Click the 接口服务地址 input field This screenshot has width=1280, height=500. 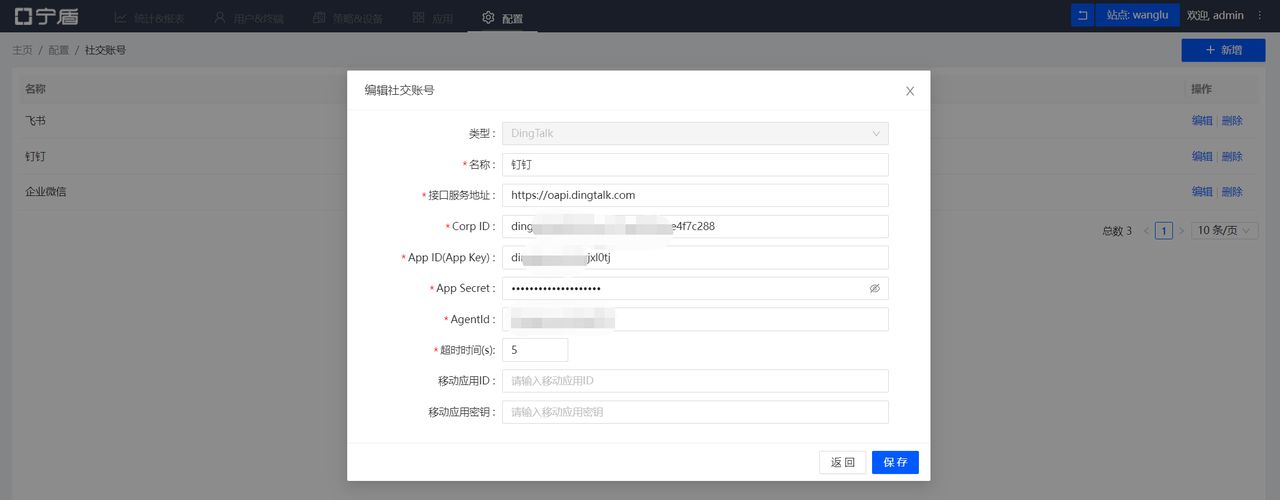[695, 195]
